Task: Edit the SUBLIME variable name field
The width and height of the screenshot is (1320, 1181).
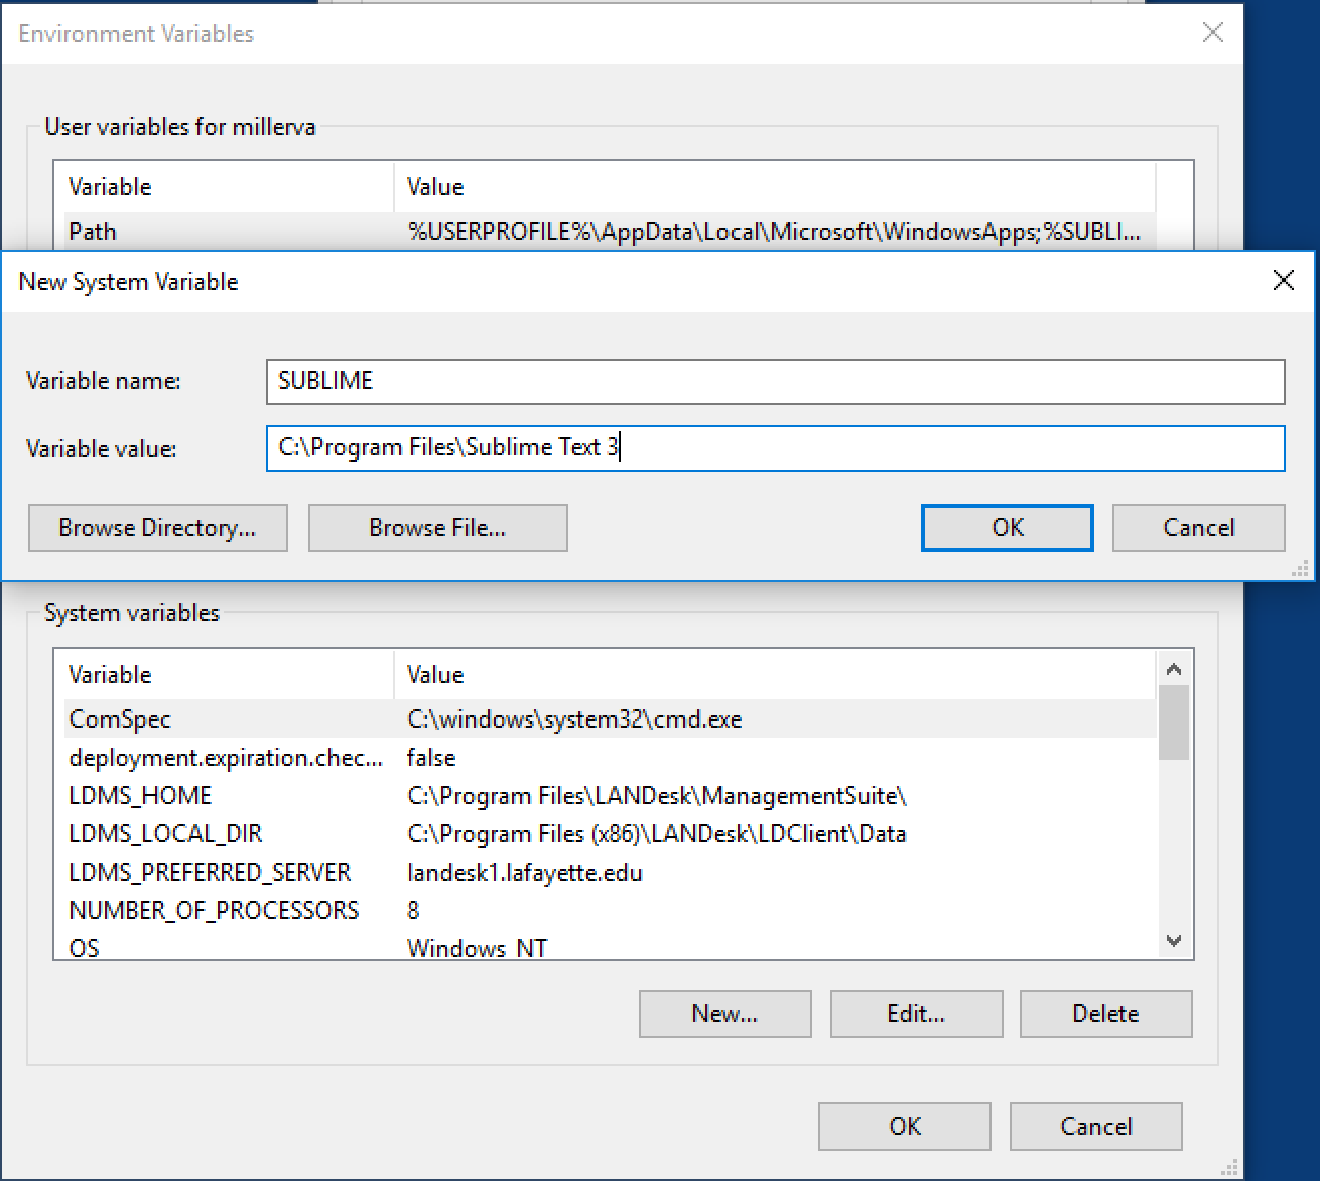Action: click(775, 381)
